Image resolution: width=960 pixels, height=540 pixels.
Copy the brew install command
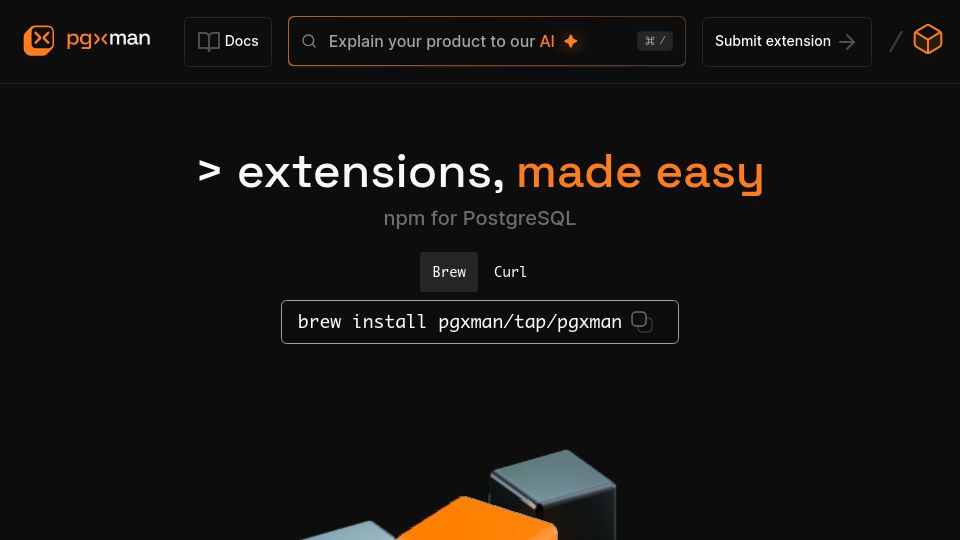642,321
